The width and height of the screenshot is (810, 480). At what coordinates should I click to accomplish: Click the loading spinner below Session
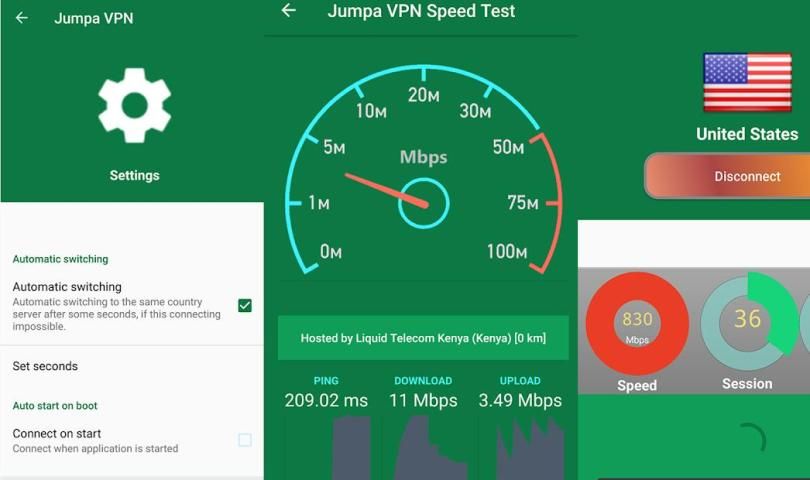point(750,440)
